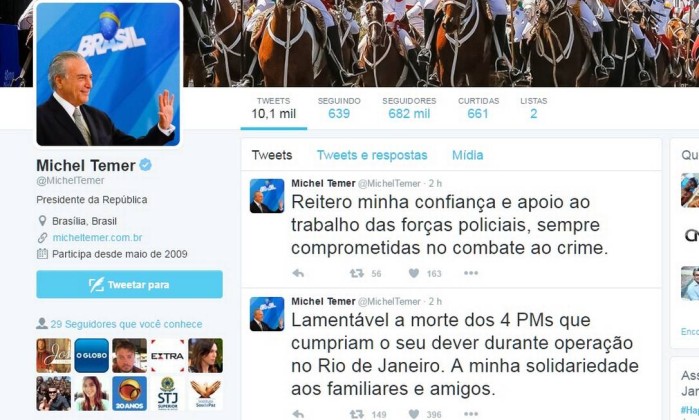This screenshot has width=699, height=420.
Task: Click the Tweetar para button
Action: 129,284
